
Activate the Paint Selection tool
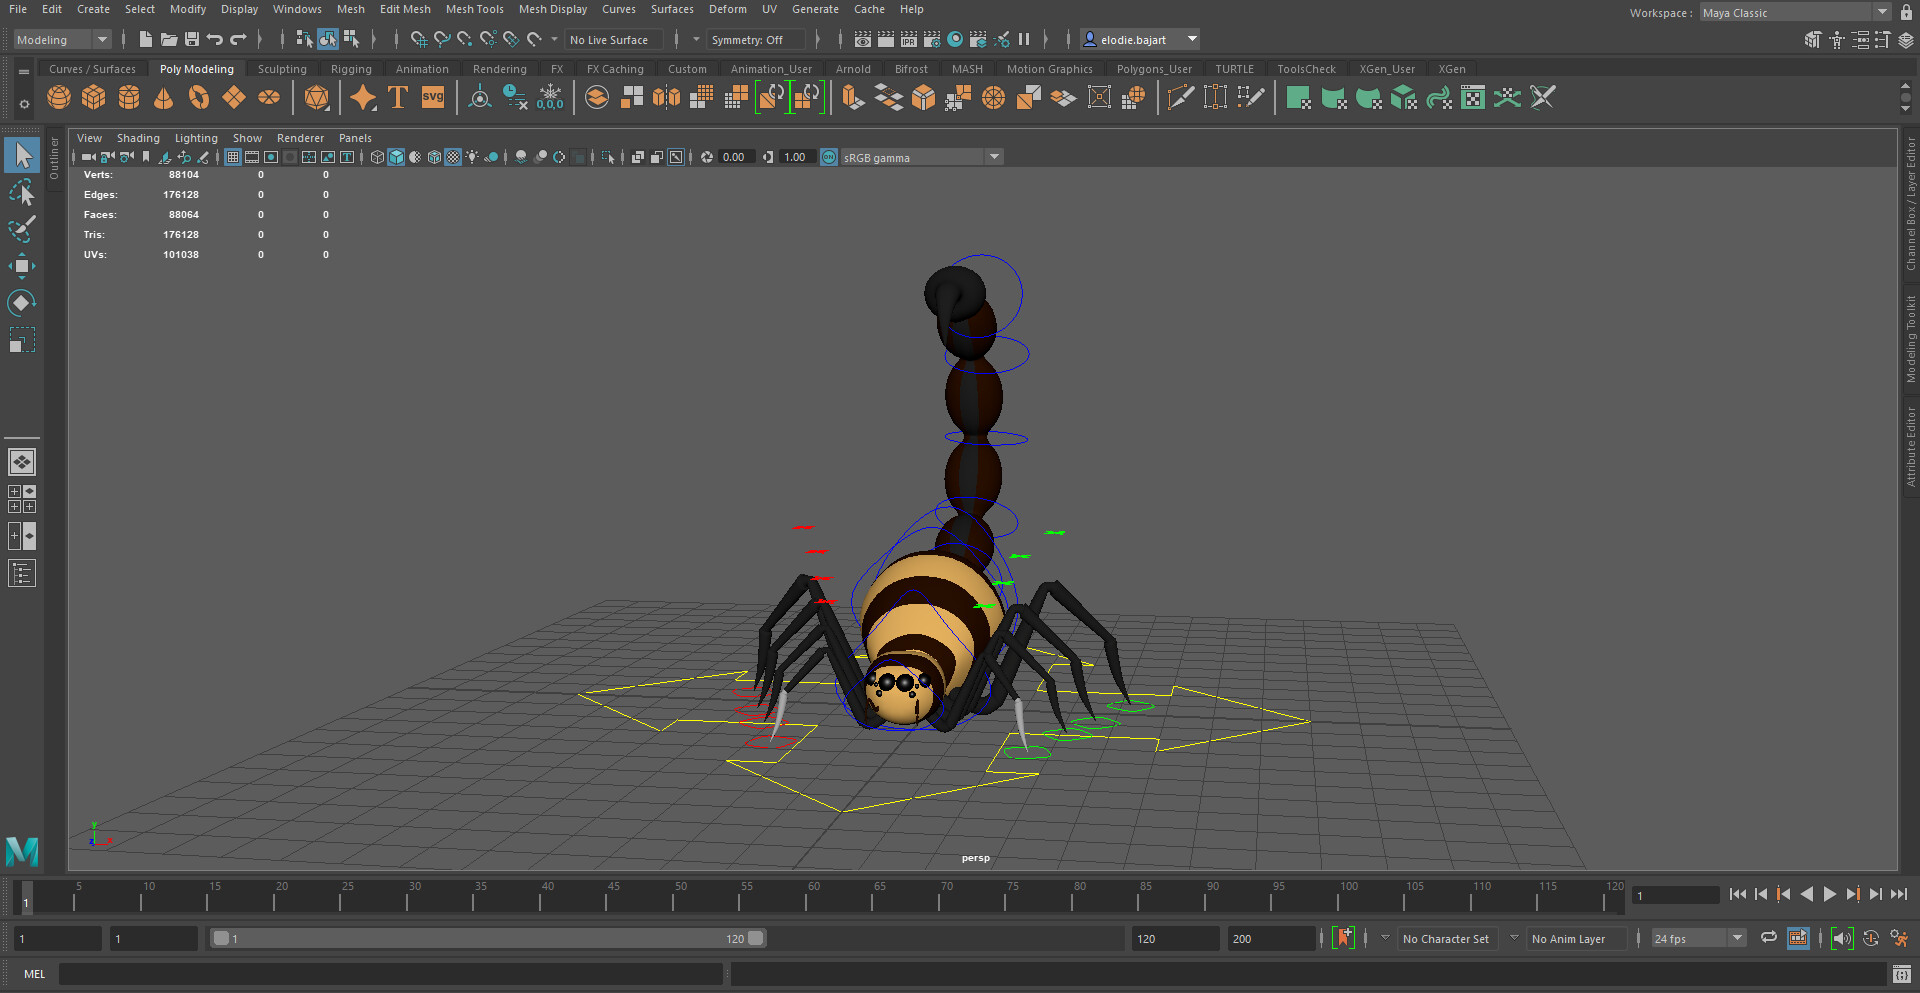coord(22,229)
